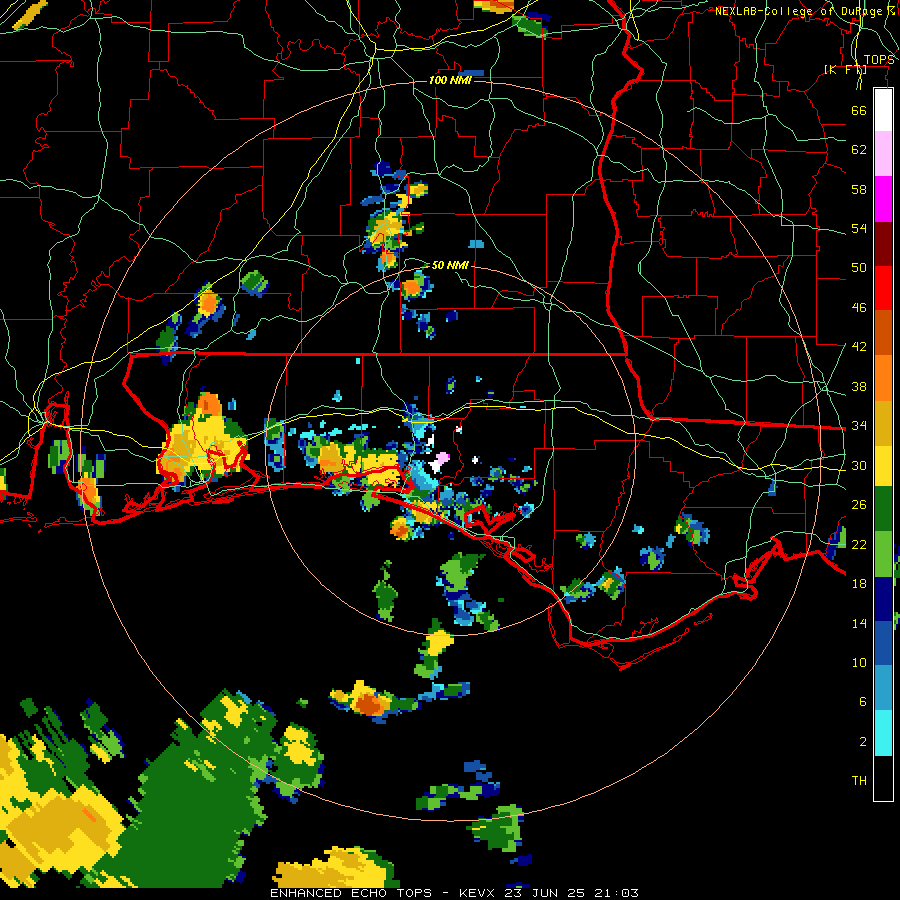The width and height of the screenshot is (900, 900).
Task: Select the cyan legend color band
Action: point(883,733)
